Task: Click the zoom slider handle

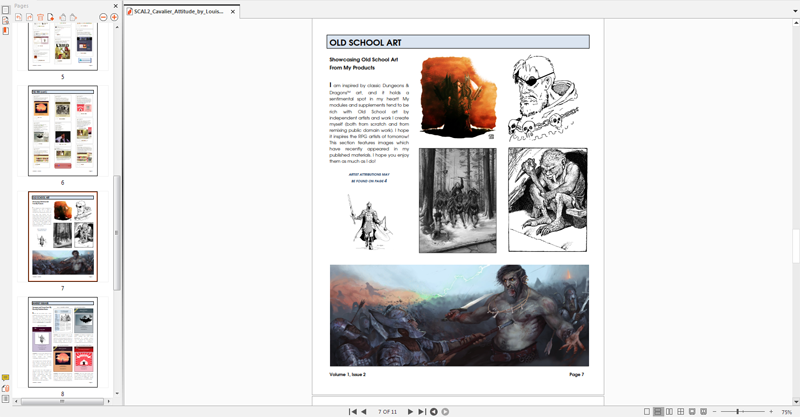Action: coord(737,411)
